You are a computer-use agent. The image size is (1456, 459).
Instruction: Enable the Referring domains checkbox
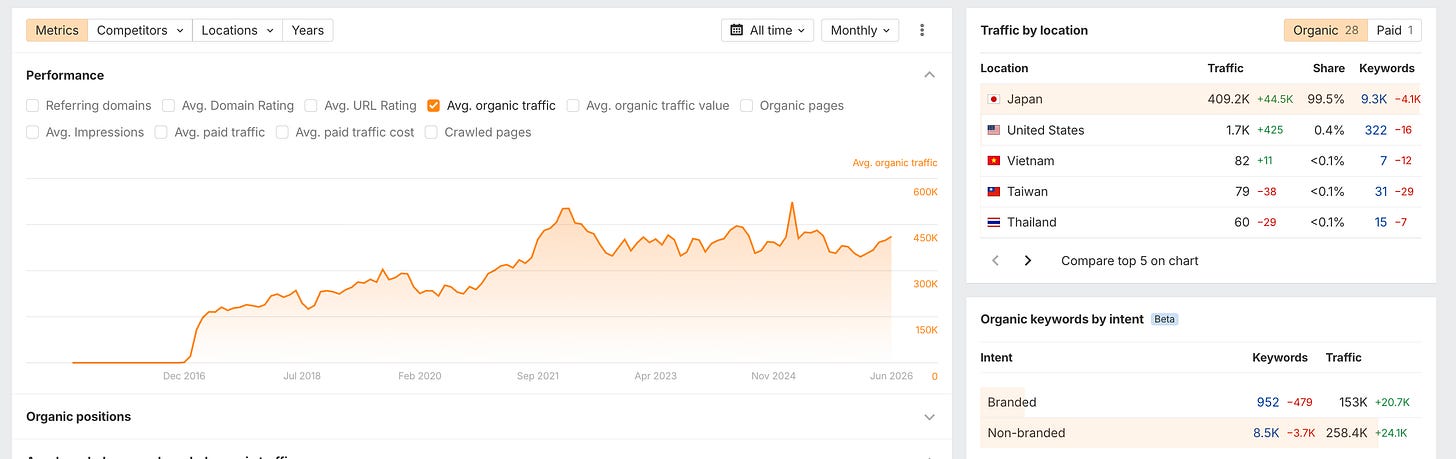click(x=33, y=105)
